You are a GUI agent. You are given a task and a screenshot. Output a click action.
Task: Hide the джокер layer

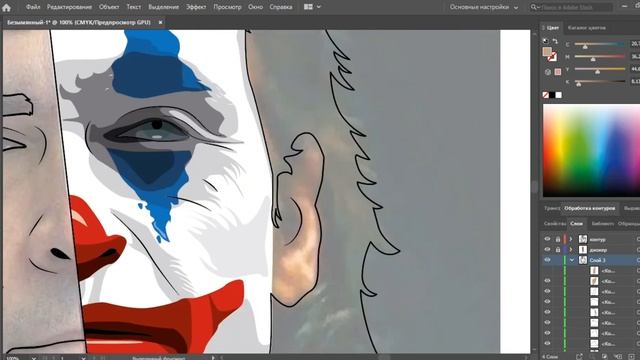click(x=547, y=249)
